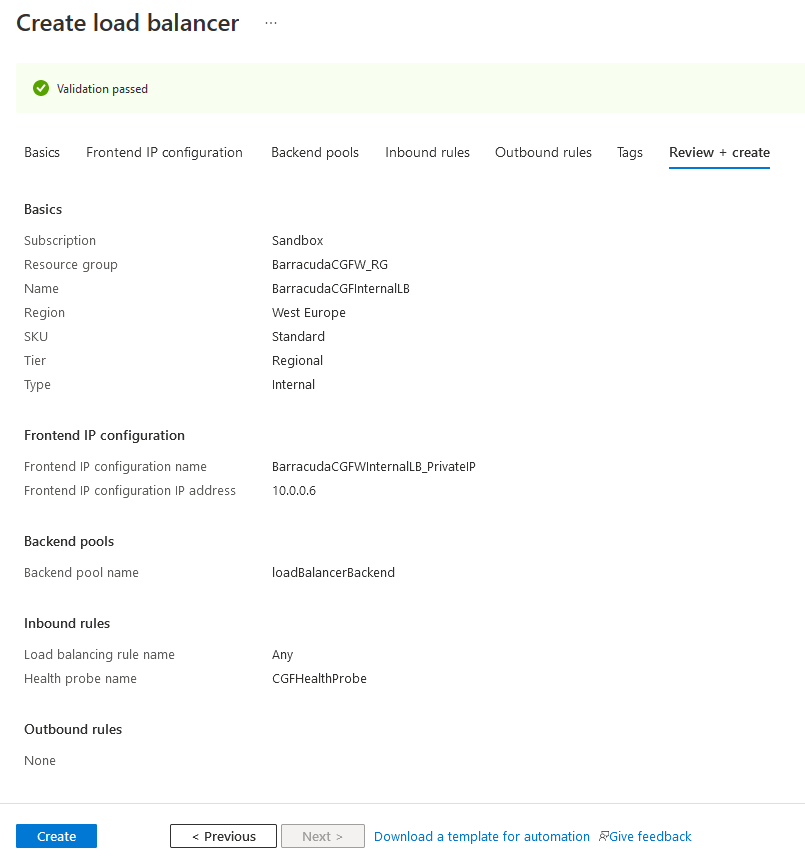
Task: Open Download a template for automation link
Action: (x=482, y=836)
